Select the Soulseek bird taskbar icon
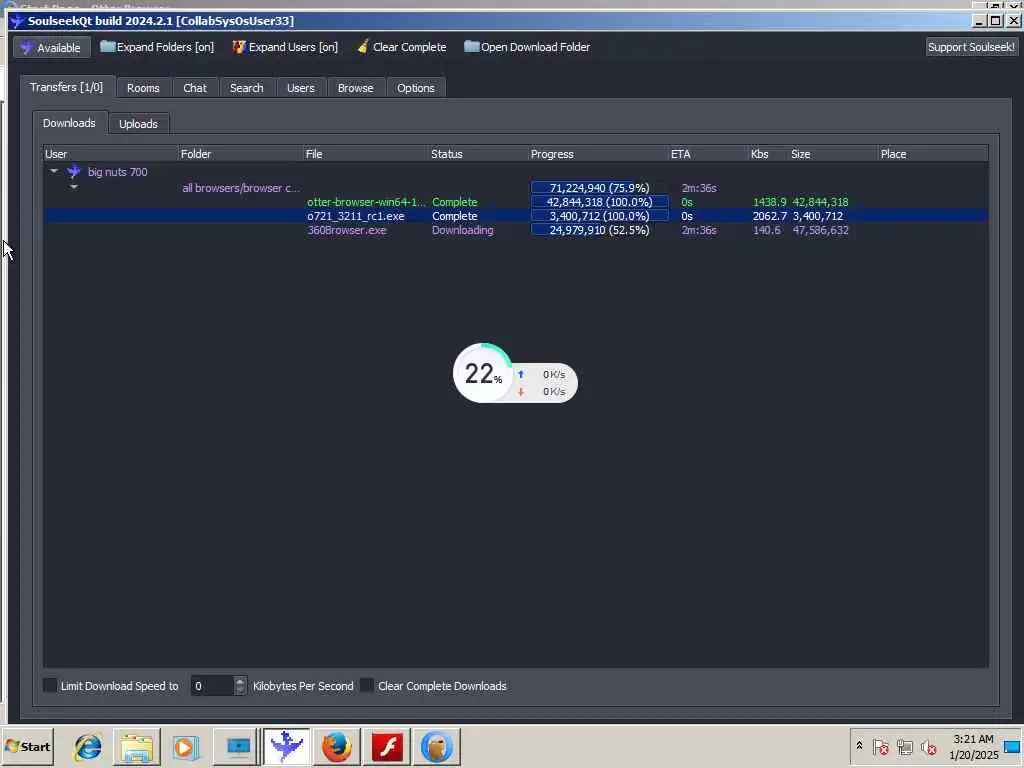Screen dimensions: 1024x768 pyautogui.click(x=286, y=746)
